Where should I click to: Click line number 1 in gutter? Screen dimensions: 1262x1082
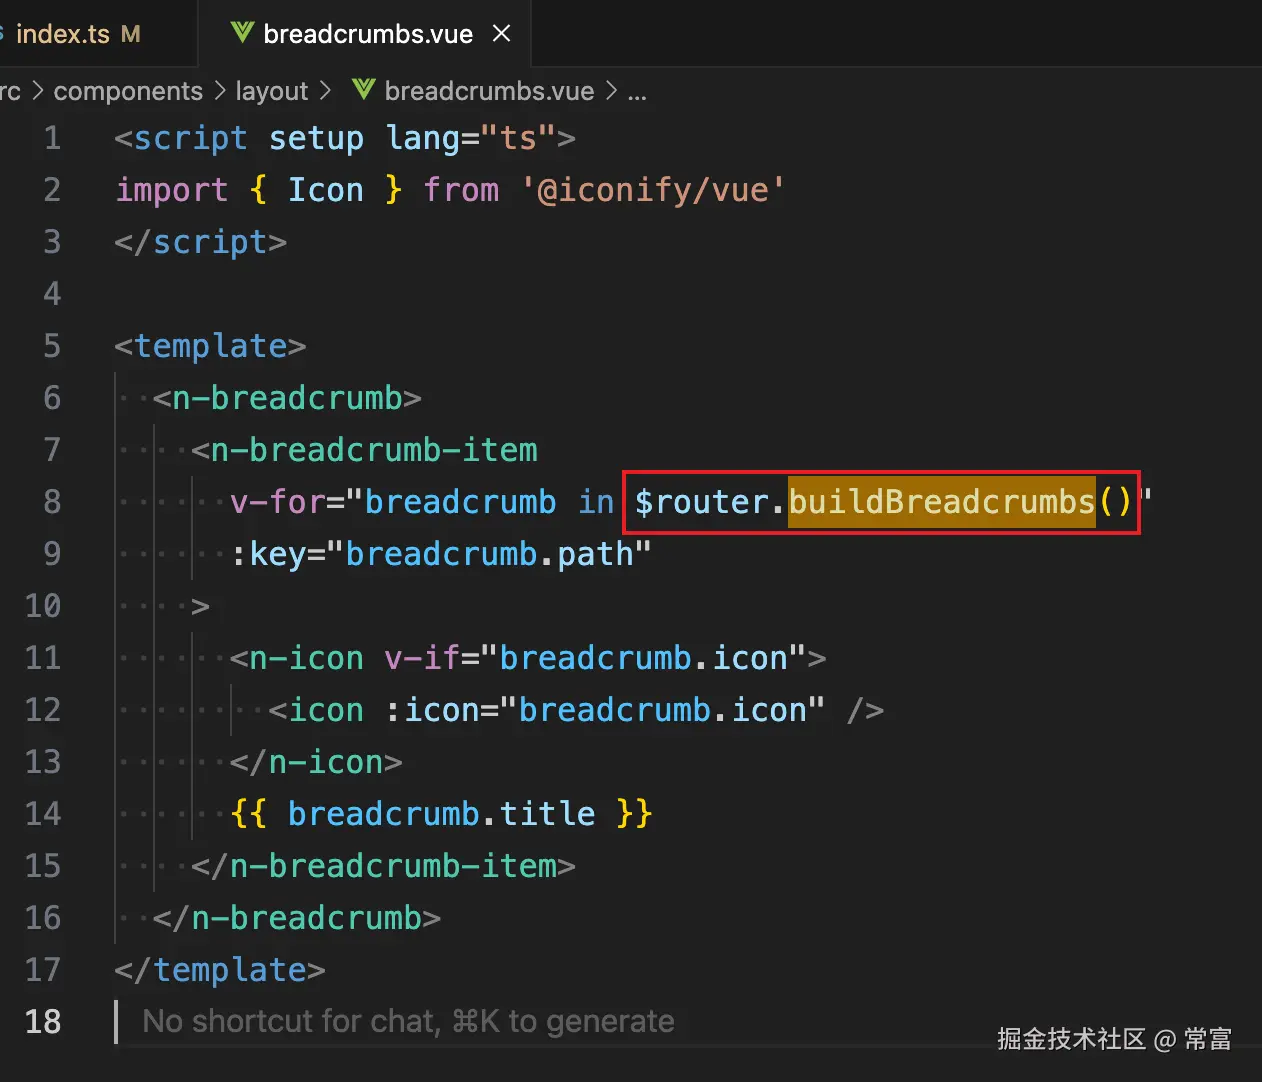pos(52,138)
